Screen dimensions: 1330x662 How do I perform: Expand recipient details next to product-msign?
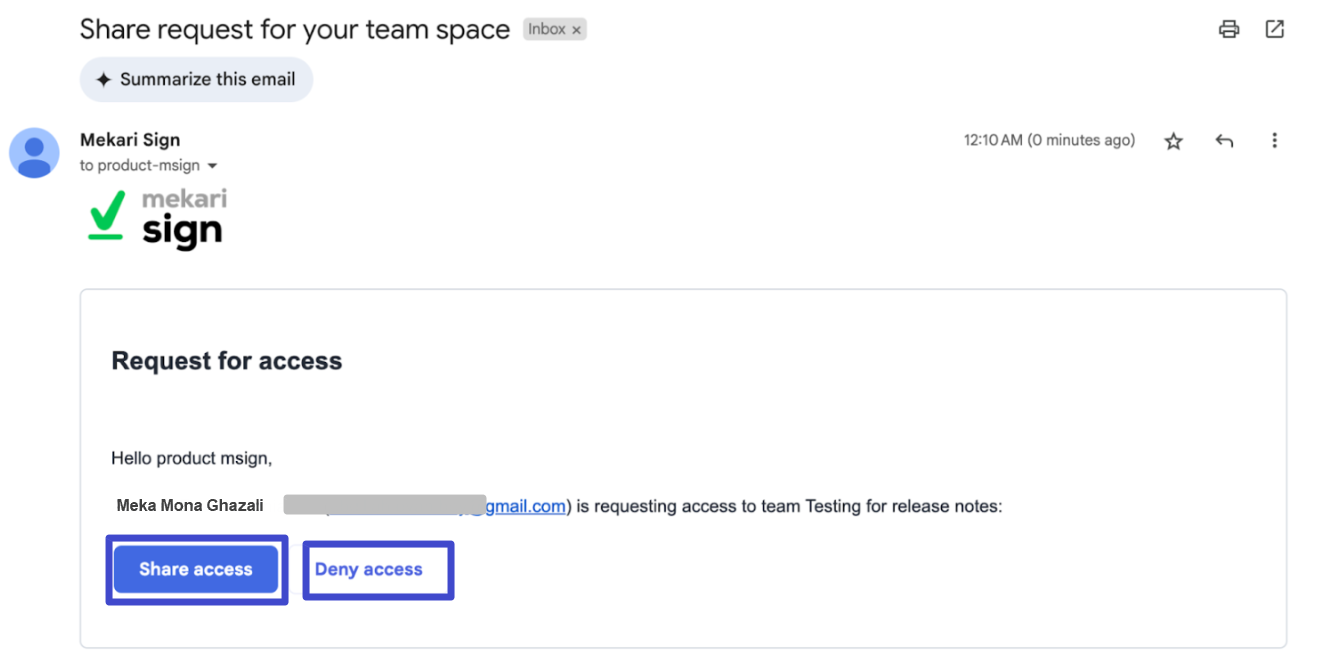tap(211, 166)
